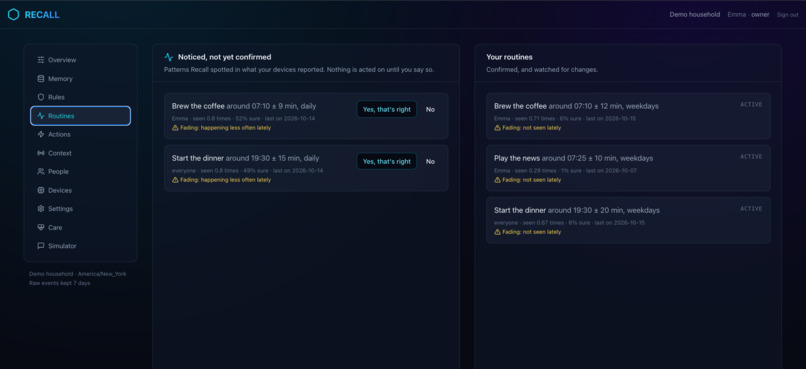806x369 pixels.
Task: Click the Settings gear icon in sidebar
Action: pyautogui.click(x=41, y=209)
